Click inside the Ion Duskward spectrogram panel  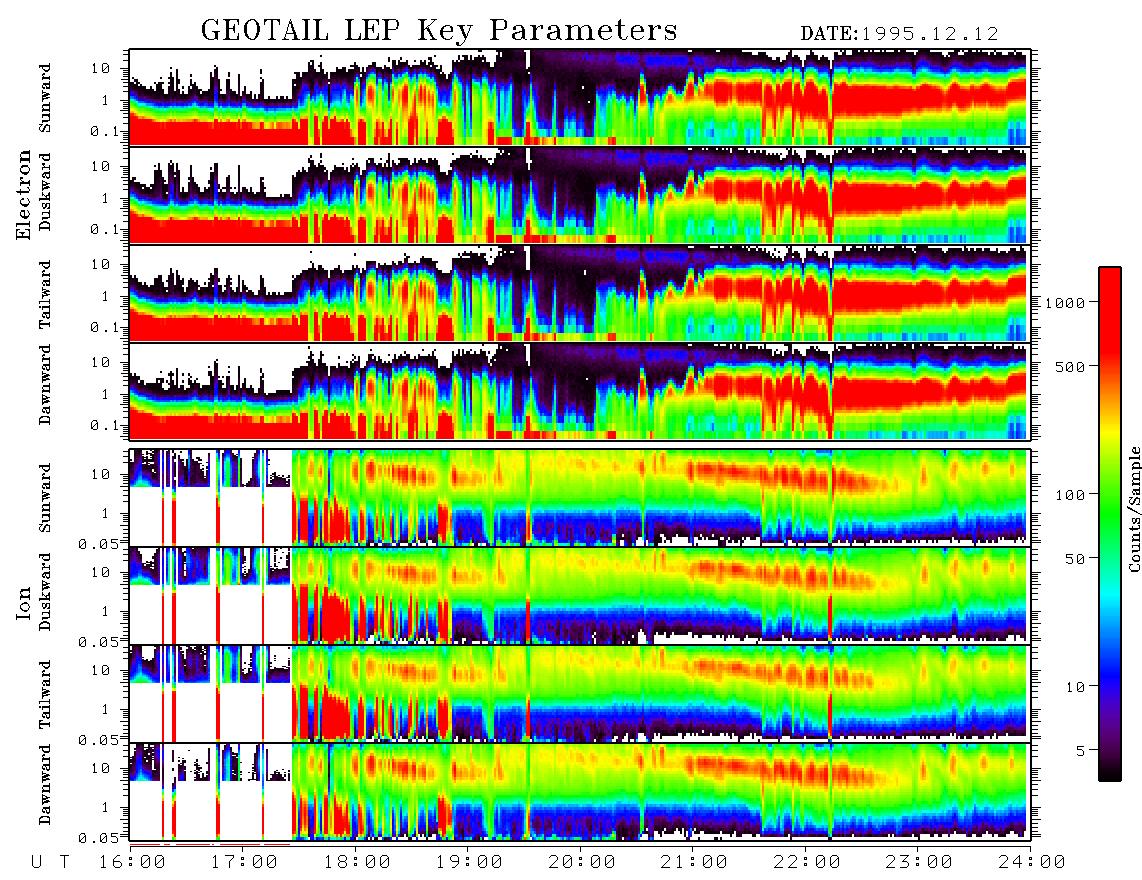click(x=579, y=595)
